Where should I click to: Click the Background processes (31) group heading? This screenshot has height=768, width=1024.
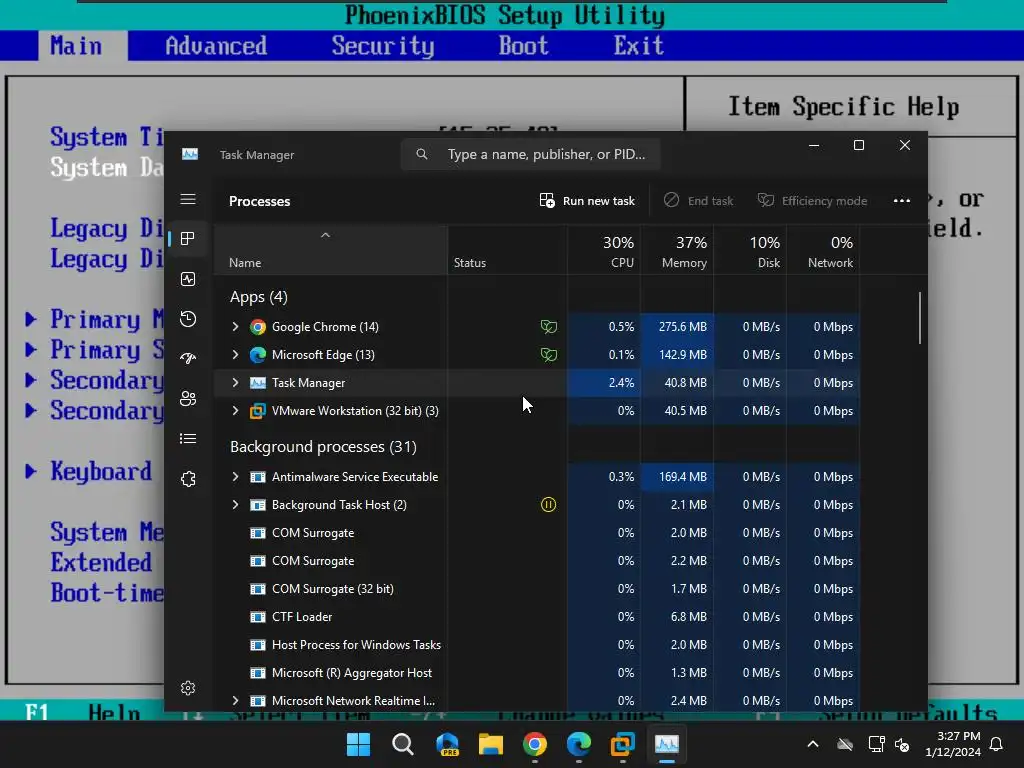323,447
